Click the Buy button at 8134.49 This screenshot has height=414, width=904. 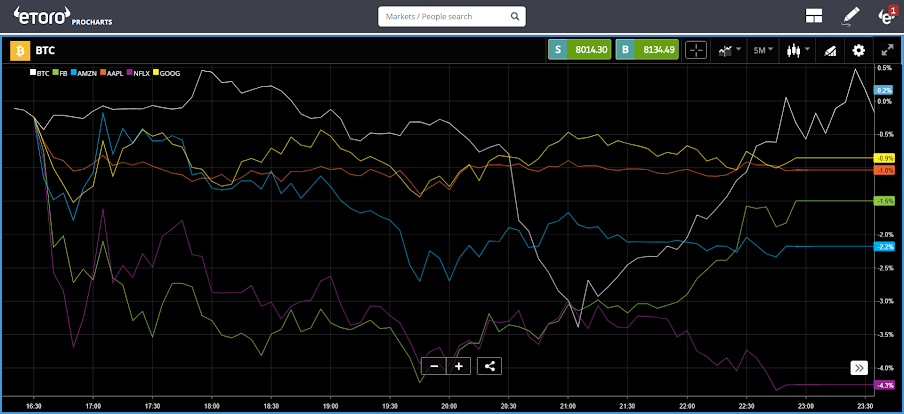point(647,50)
